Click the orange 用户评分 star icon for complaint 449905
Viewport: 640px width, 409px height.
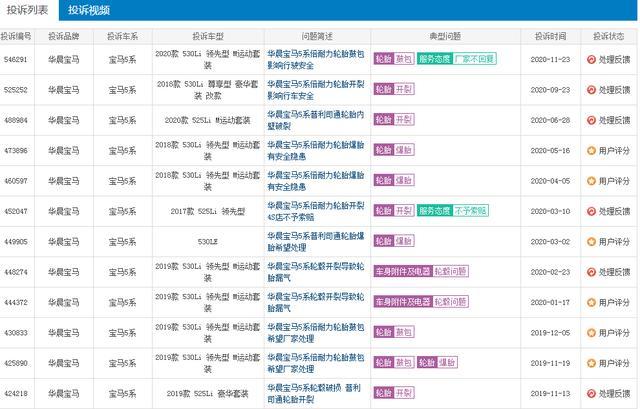(x=591, y=242)
